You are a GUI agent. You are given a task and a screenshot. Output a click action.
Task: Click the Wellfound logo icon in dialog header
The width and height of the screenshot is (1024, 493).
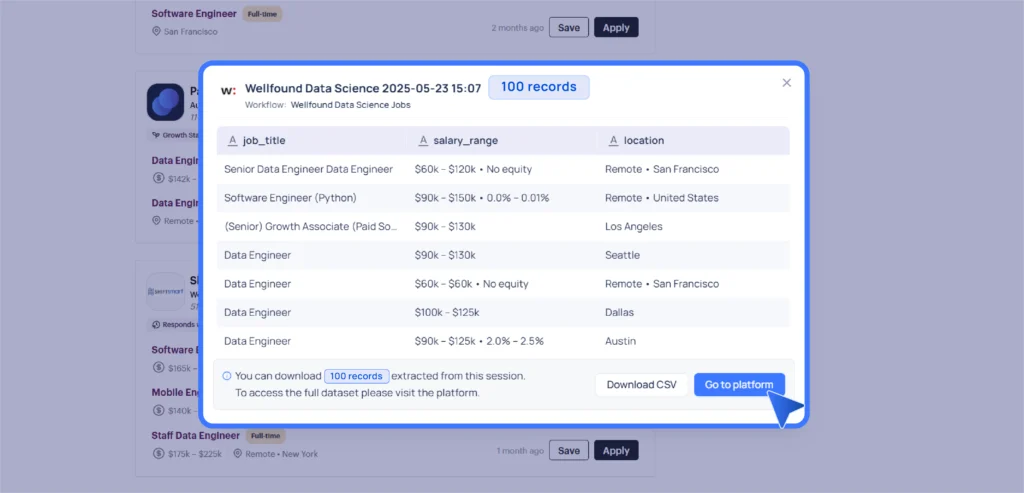(228, 91)
